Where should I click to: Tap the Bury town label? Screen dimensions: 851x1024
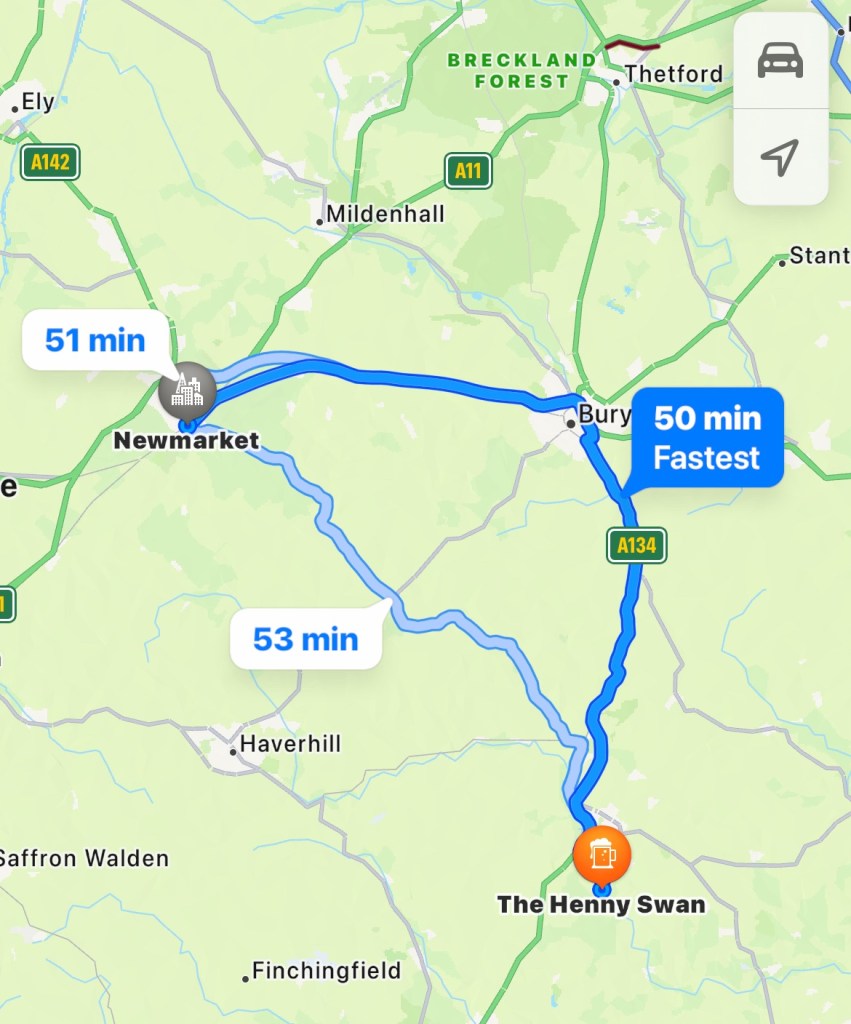(x=605, y=415)
